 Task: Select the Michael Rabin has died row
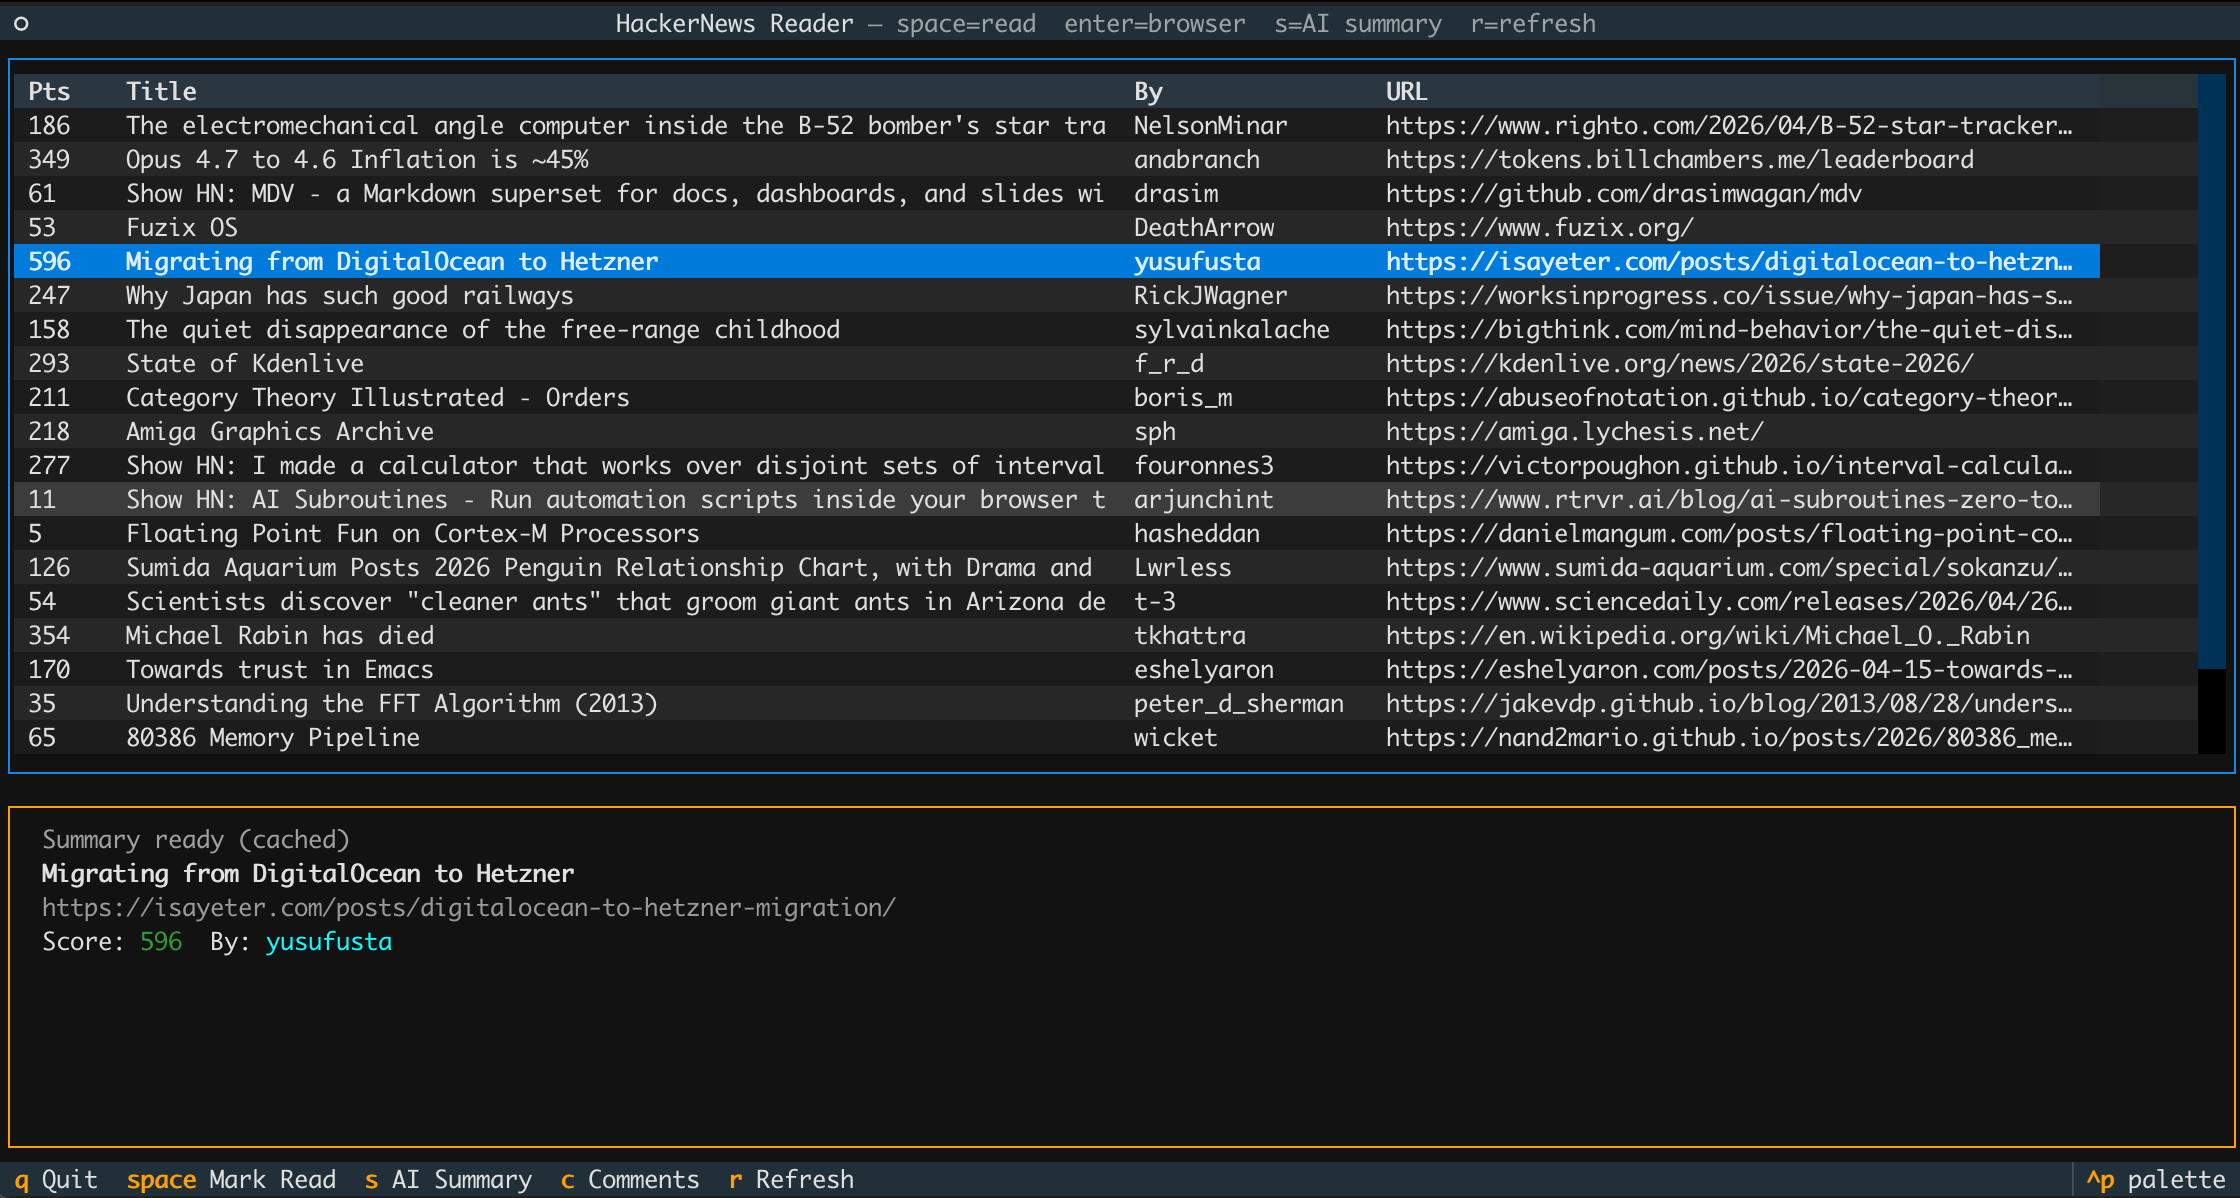coord(280,636)
